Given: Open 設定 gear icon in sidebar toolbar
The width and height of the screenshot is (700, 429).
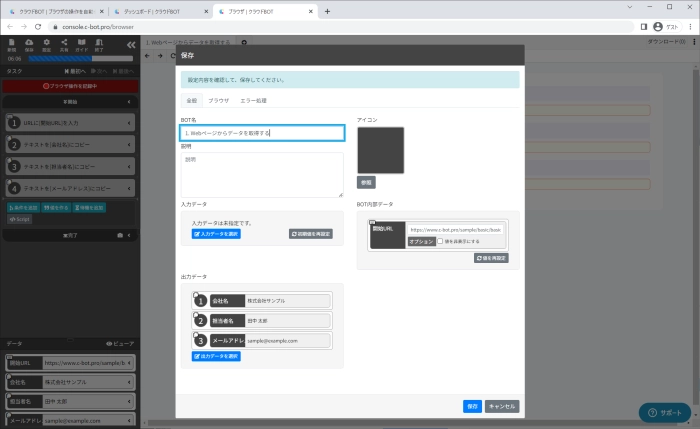Looking at the screenshot, I should click(x=46, y=44).
